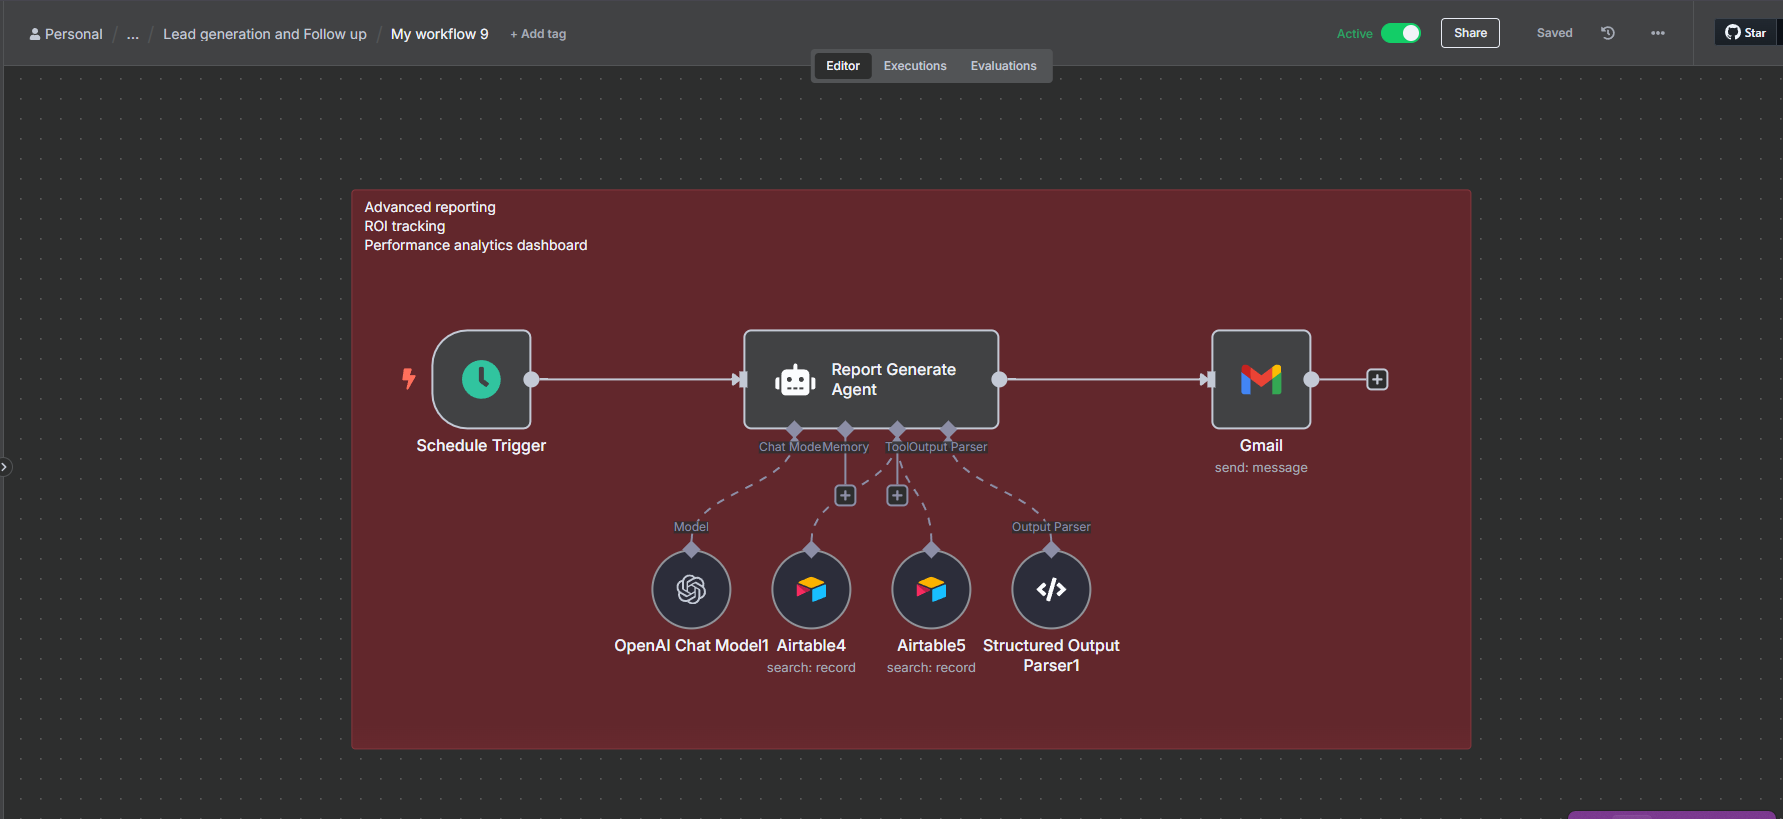1783x819 pixels.
Task: Open the Personal project breadcrumb
Action: click(66, 34)
